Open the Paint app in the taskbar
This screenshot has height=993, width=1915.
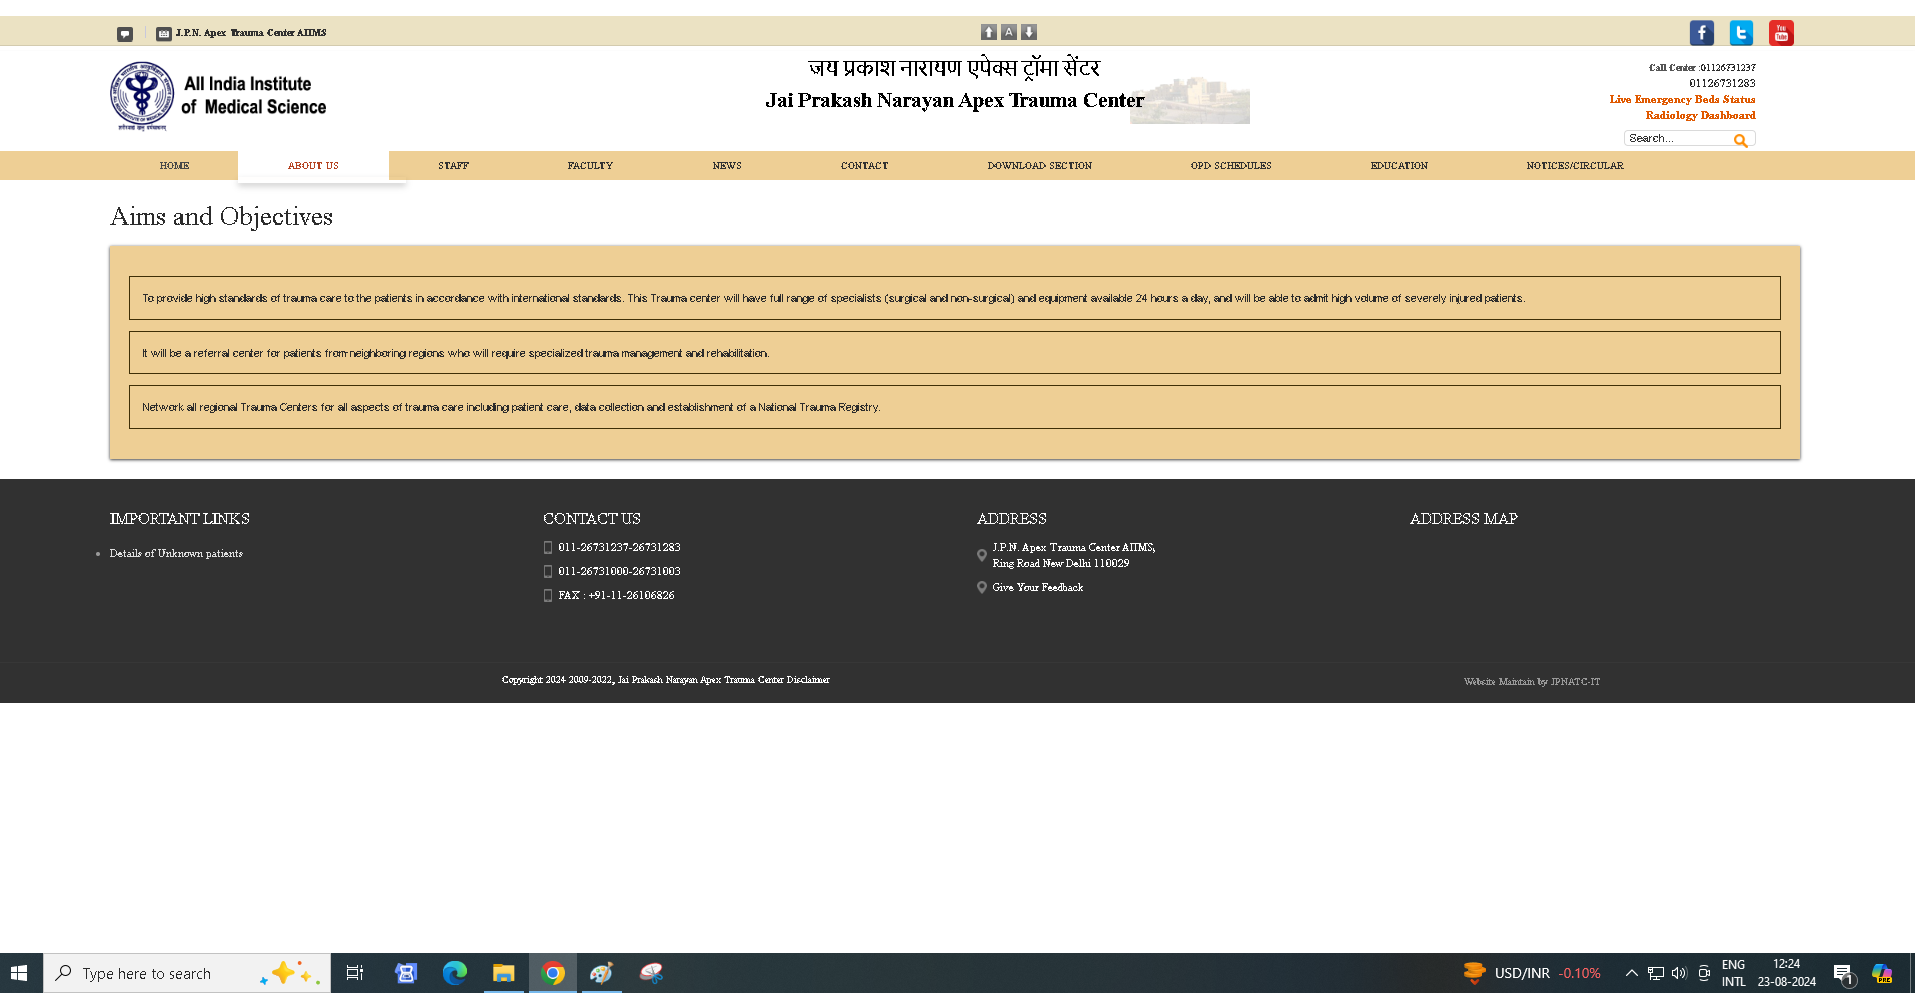click(x=601, y=973)
